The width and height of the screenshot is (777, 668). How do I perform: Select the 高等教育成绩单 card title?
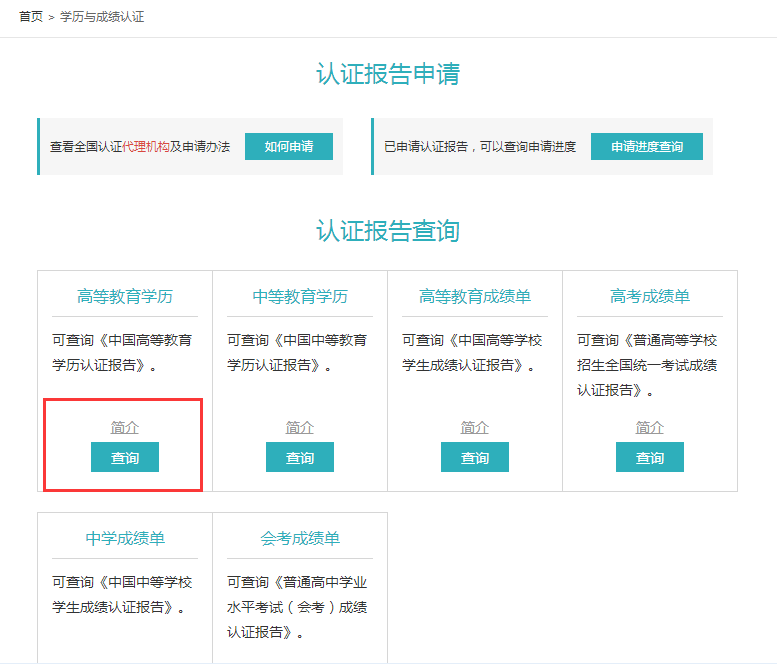click(x=475, y=296)
